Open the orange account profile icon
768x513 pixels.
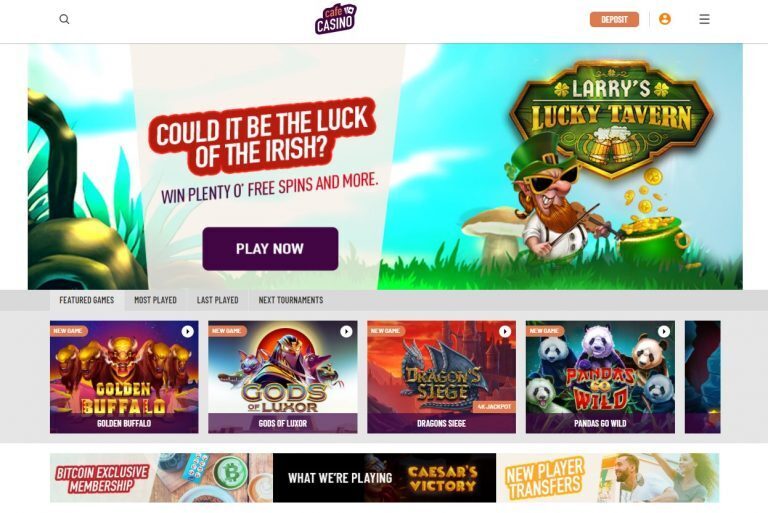tap(665, 19)
